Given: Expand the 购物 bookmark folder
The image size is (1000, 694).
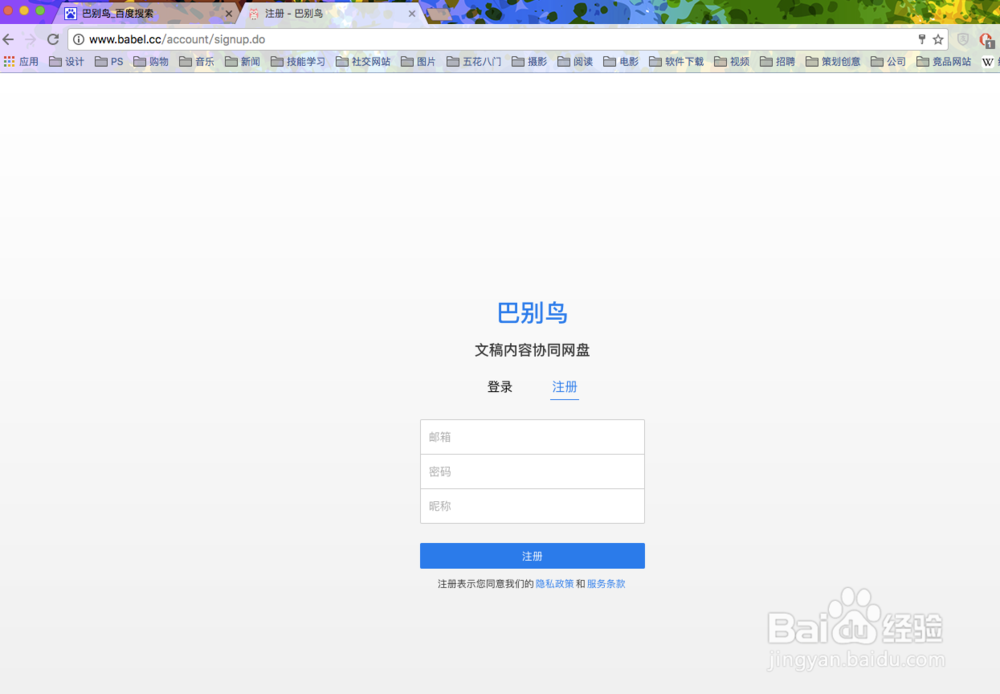Looking at the screenshot, I should 151,61.
